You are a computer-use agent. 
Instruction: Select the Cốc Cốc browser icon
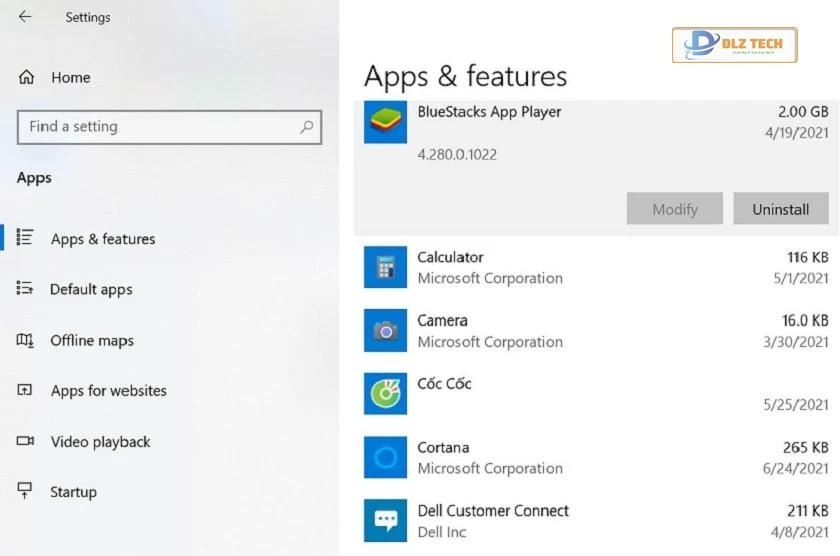(x=385, y=394)
